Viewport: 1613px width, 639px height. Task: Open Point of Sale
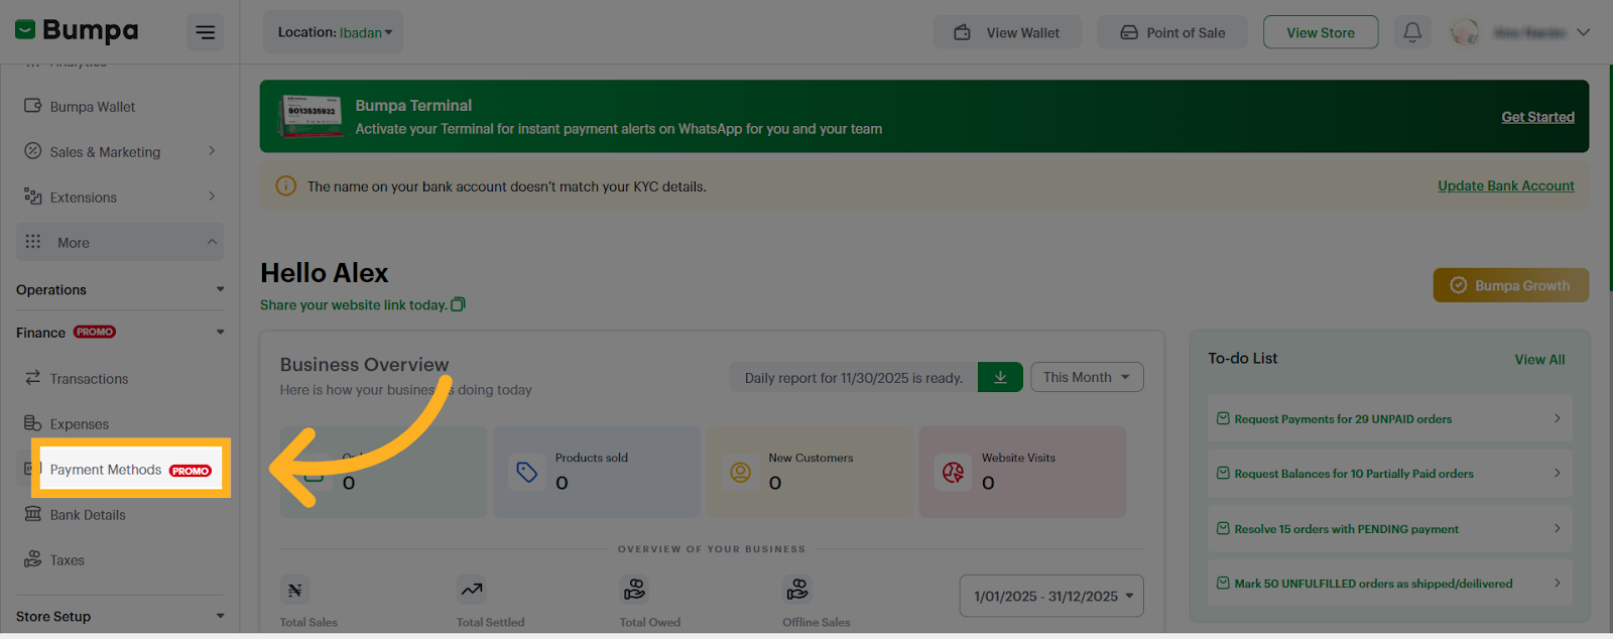(1172, 32)
